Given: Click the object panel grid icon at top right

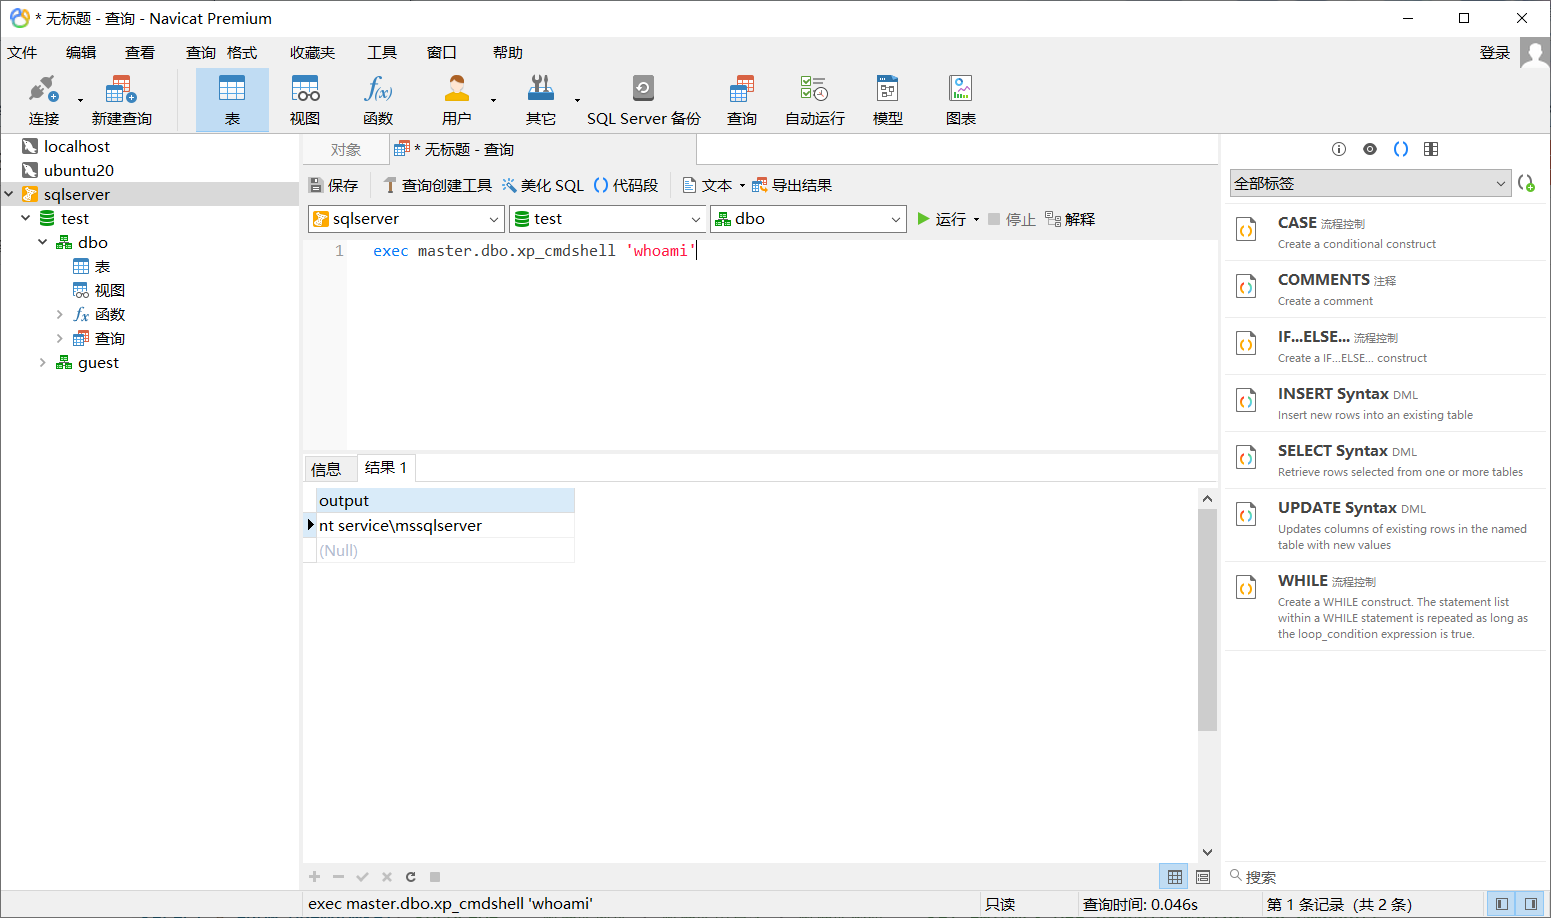Looking at the screenshot, I should [1431, 149].
